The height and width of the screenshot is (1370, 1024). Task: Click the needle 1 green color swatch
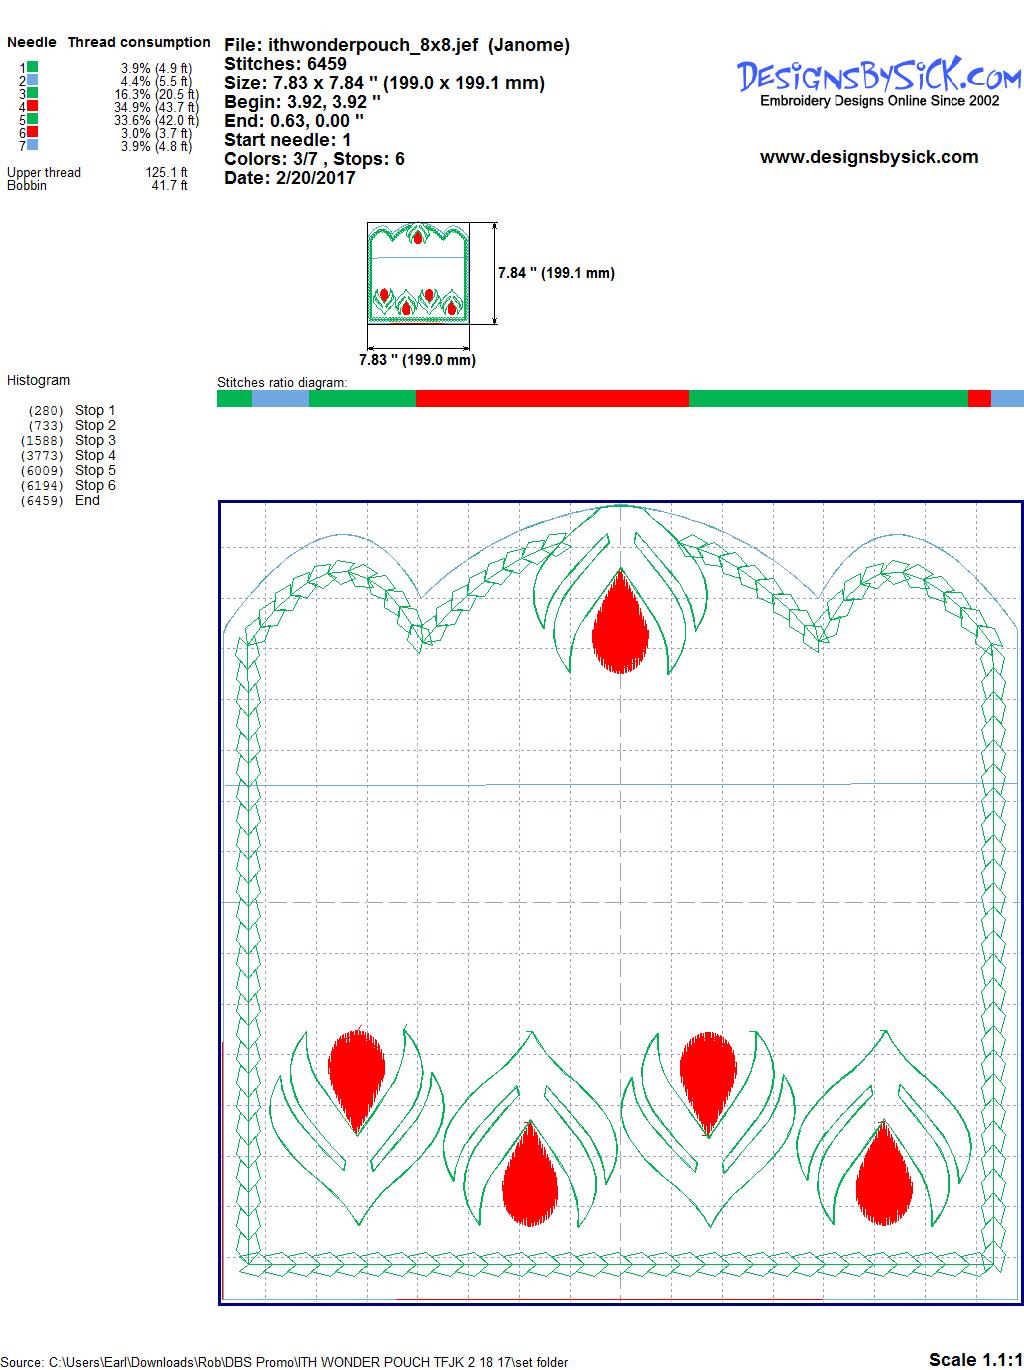[33, 67]
